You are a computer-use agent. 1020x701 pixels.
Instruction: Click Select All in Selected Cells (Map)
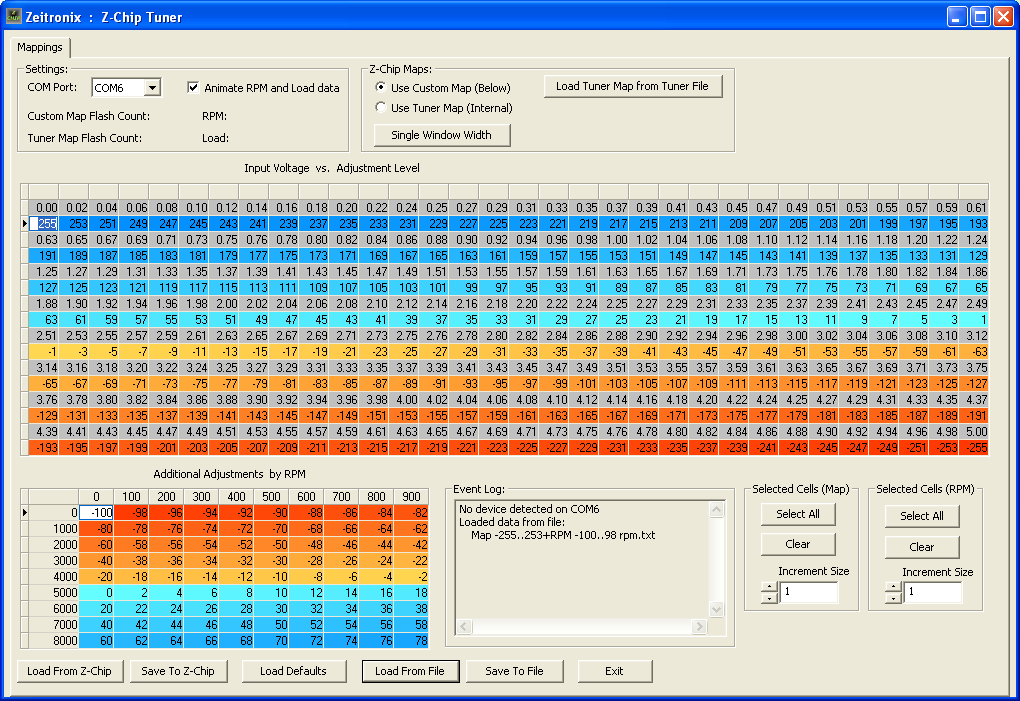[797, 514]
